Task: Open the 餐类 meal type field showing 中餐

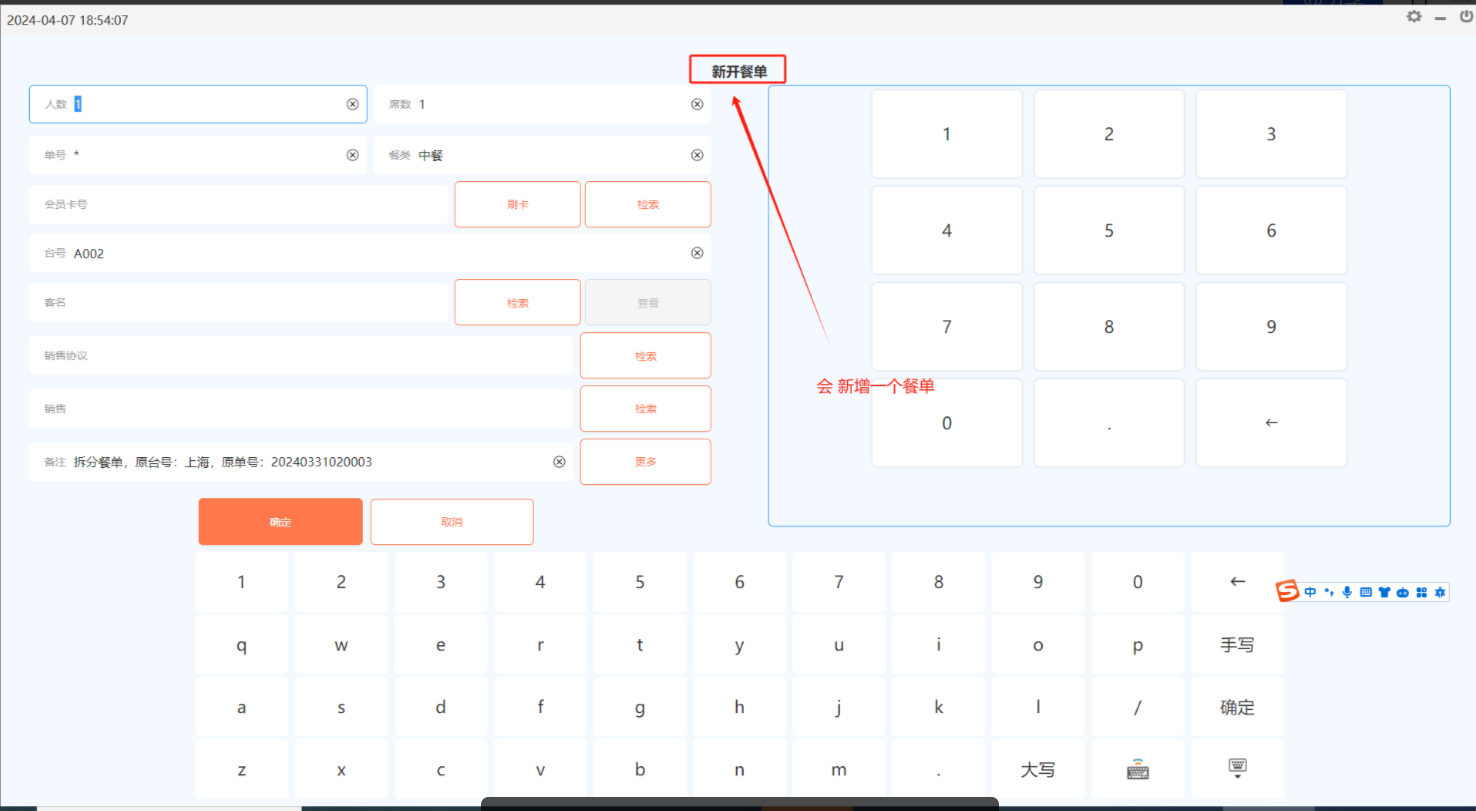Action: (x=540, y=155)
